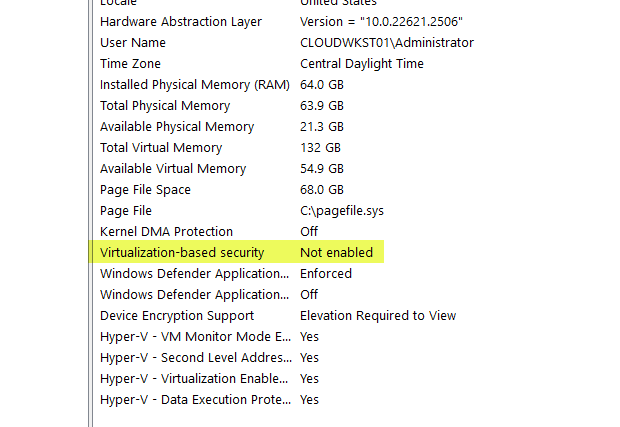
Task: Click "Elevation Required to View" value
Action: (x=378, y=316)
